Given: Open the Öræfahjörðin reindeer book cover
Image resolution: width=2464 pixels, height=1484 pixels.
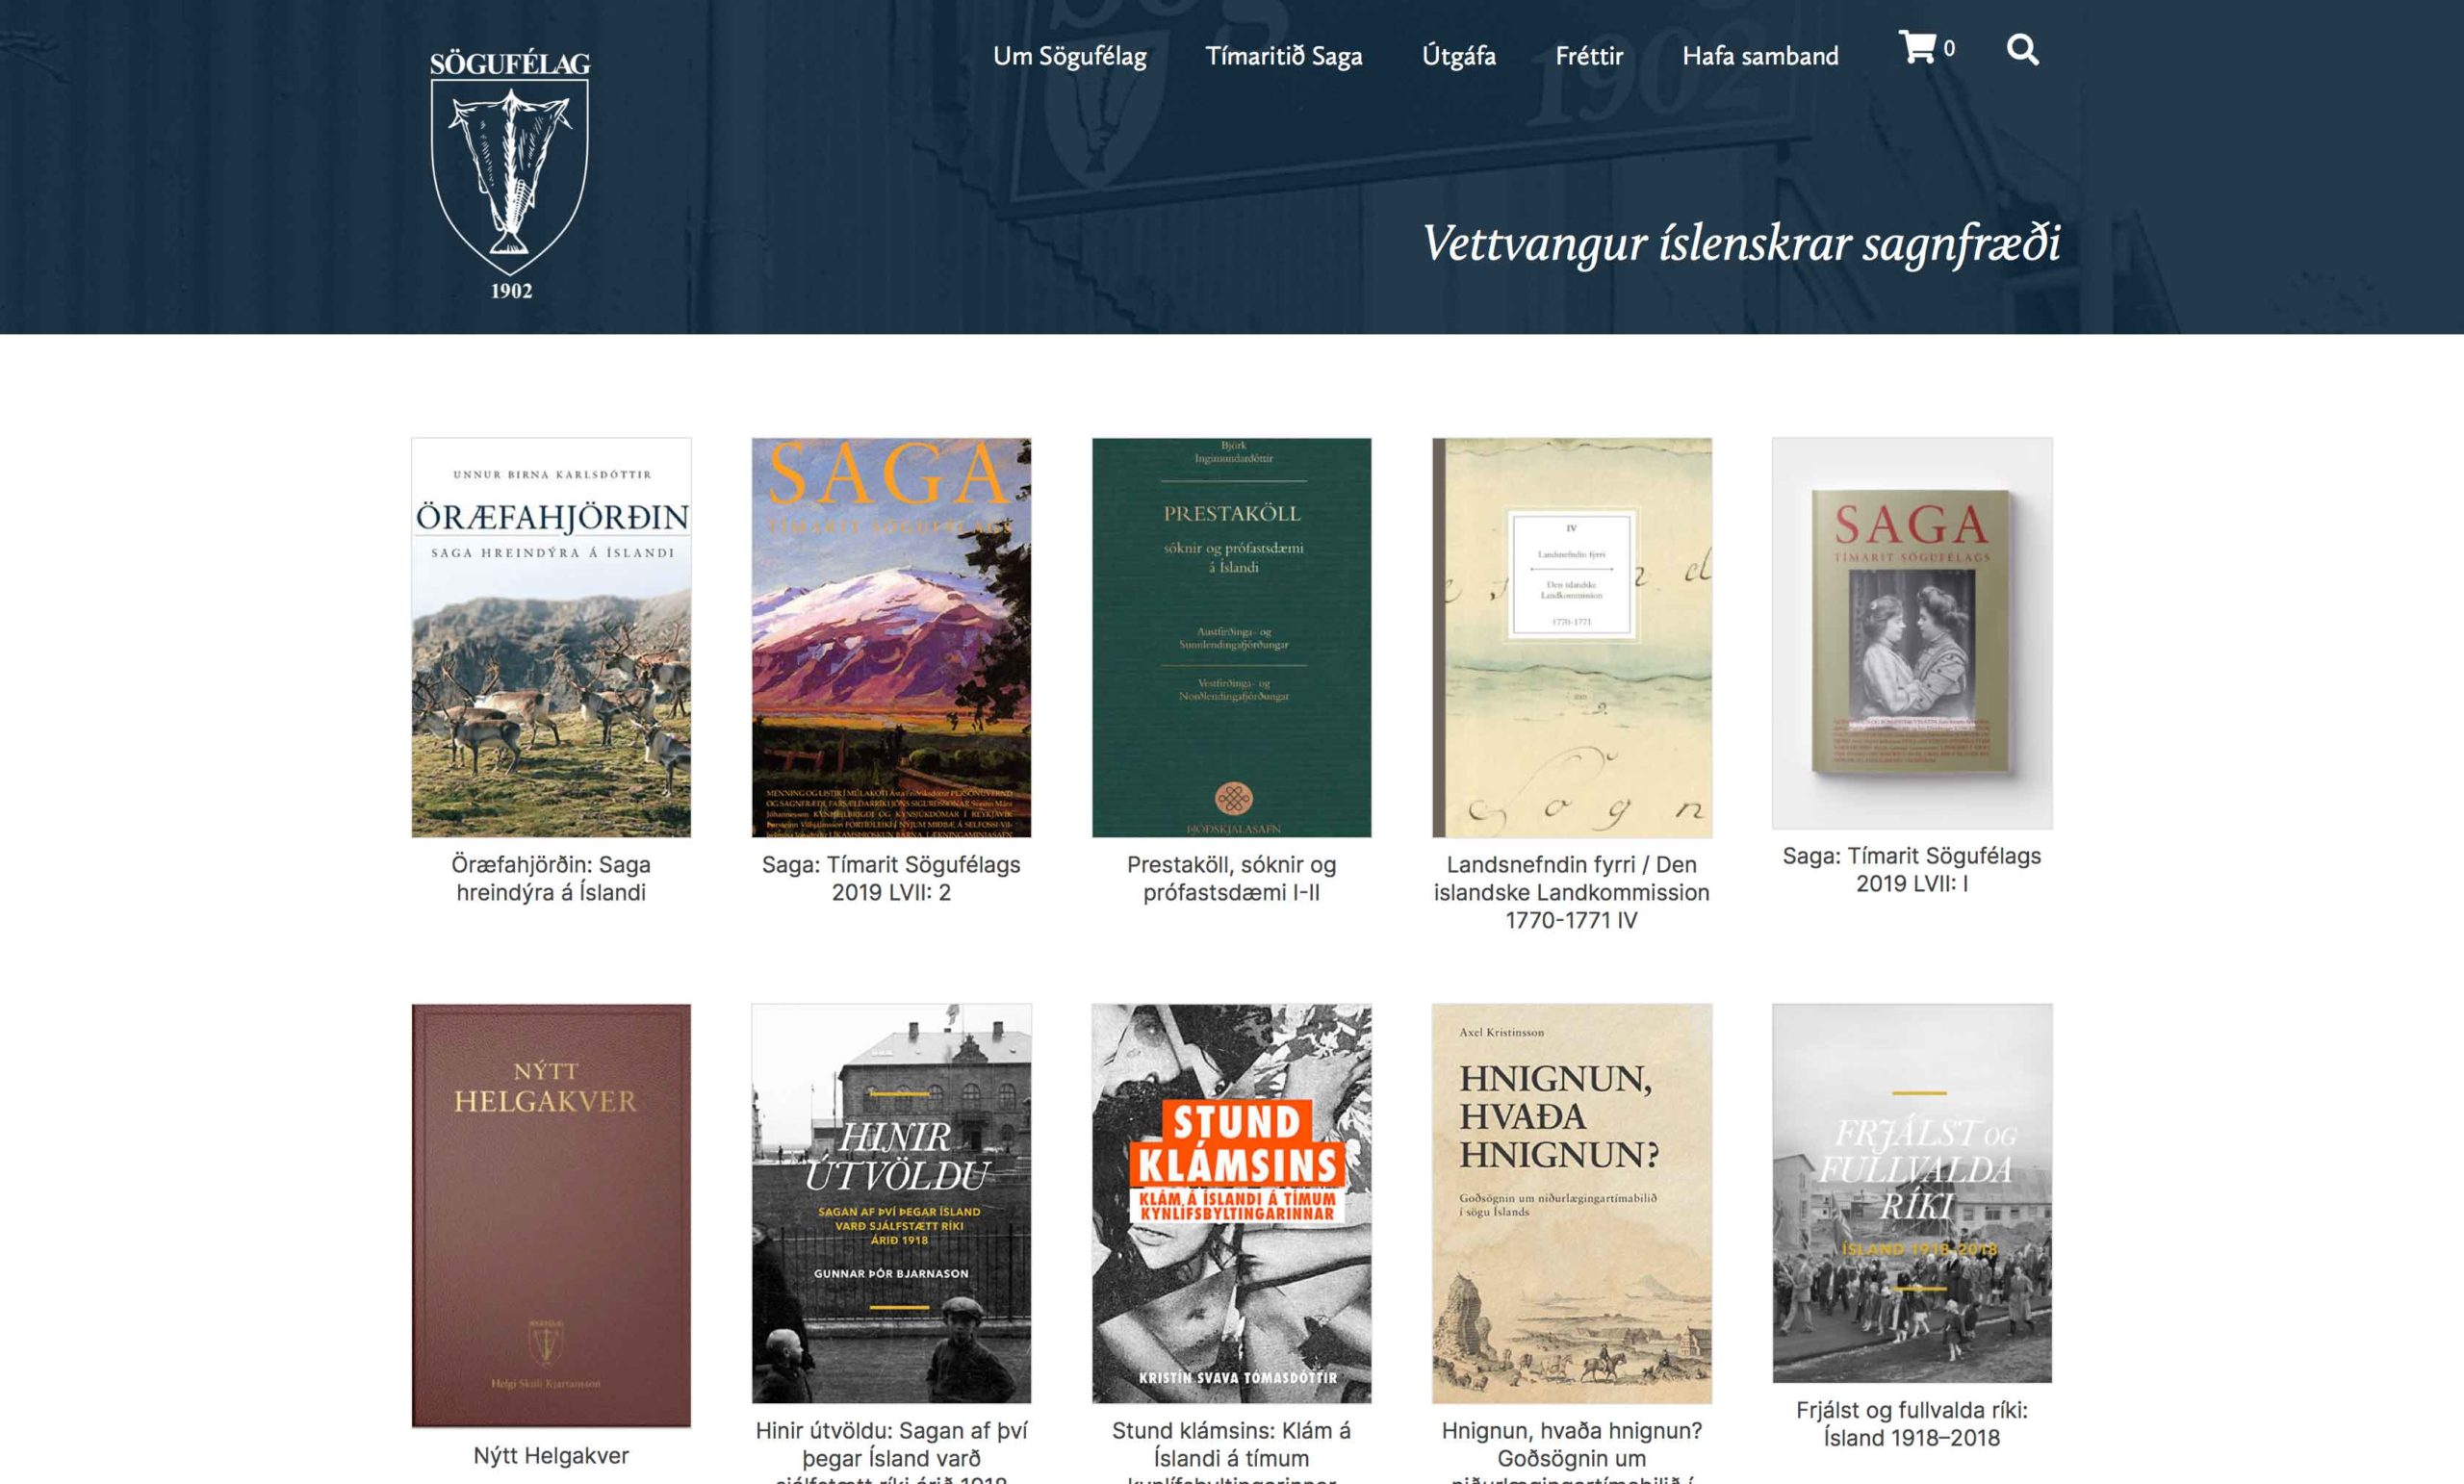Looking at the screenshot, I should tap(551, 637).
